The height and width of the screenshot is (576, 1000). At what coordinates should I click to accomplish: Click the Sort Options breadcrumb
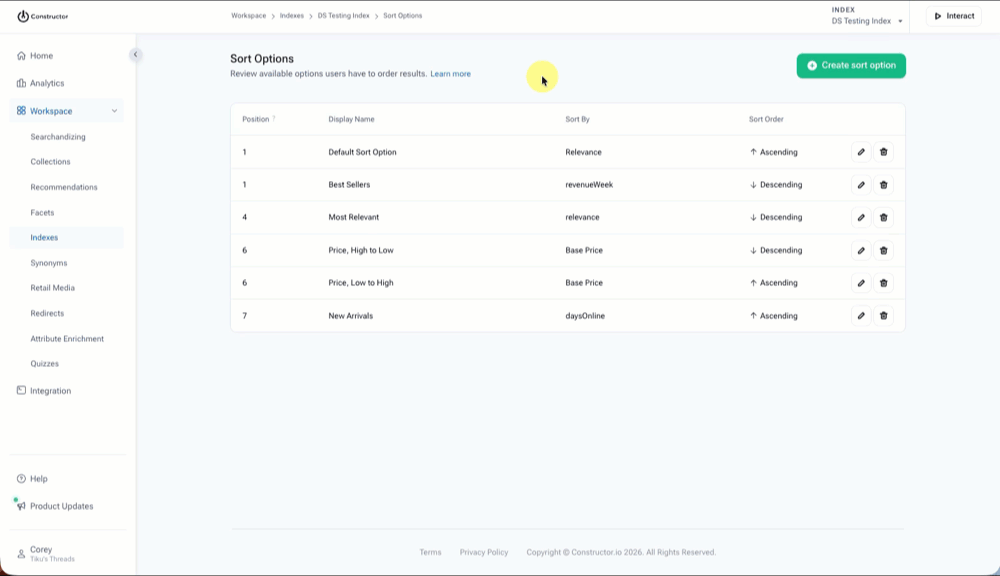(x=402, y=15)
